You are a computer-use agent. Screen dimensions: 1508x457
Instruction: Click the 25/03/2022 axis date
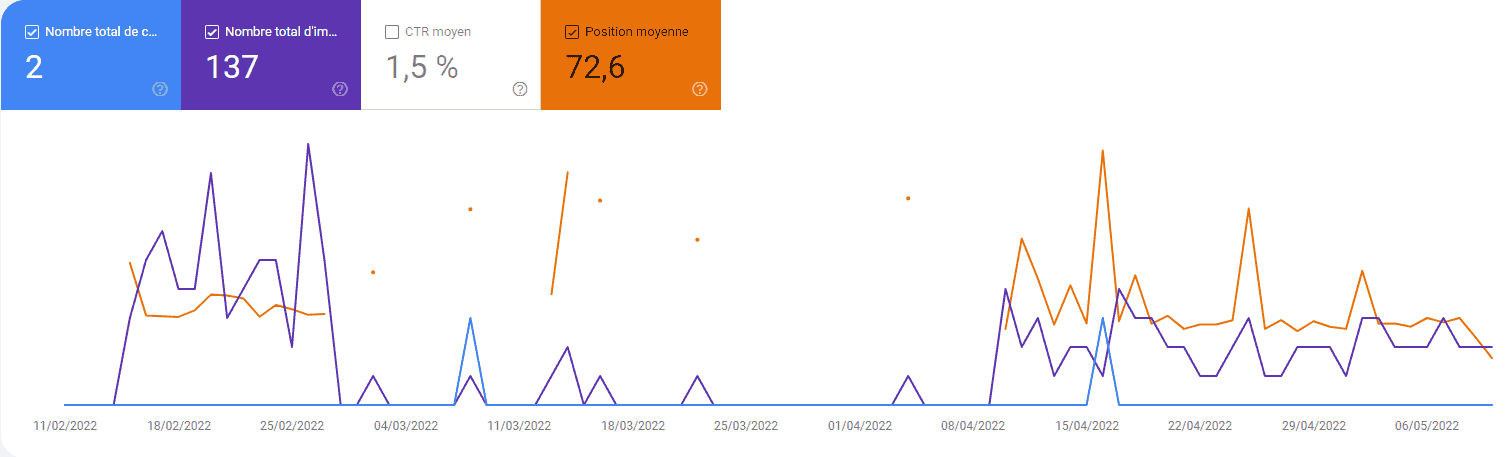coord(746,425)
